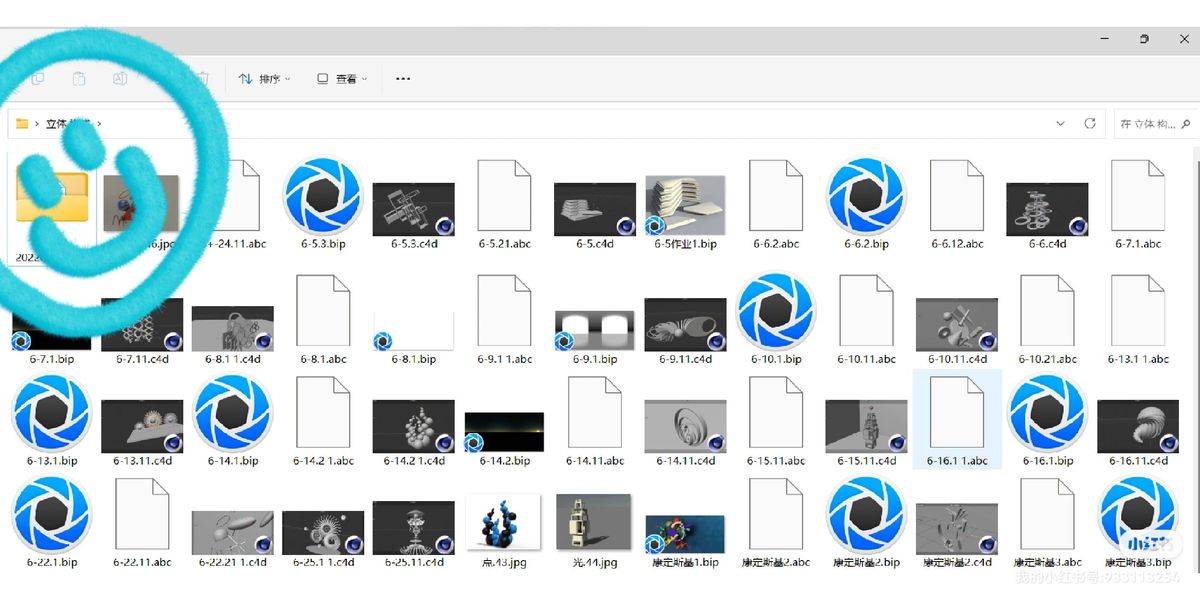Select the blank file 6-8.1.abc

[323, 319]
